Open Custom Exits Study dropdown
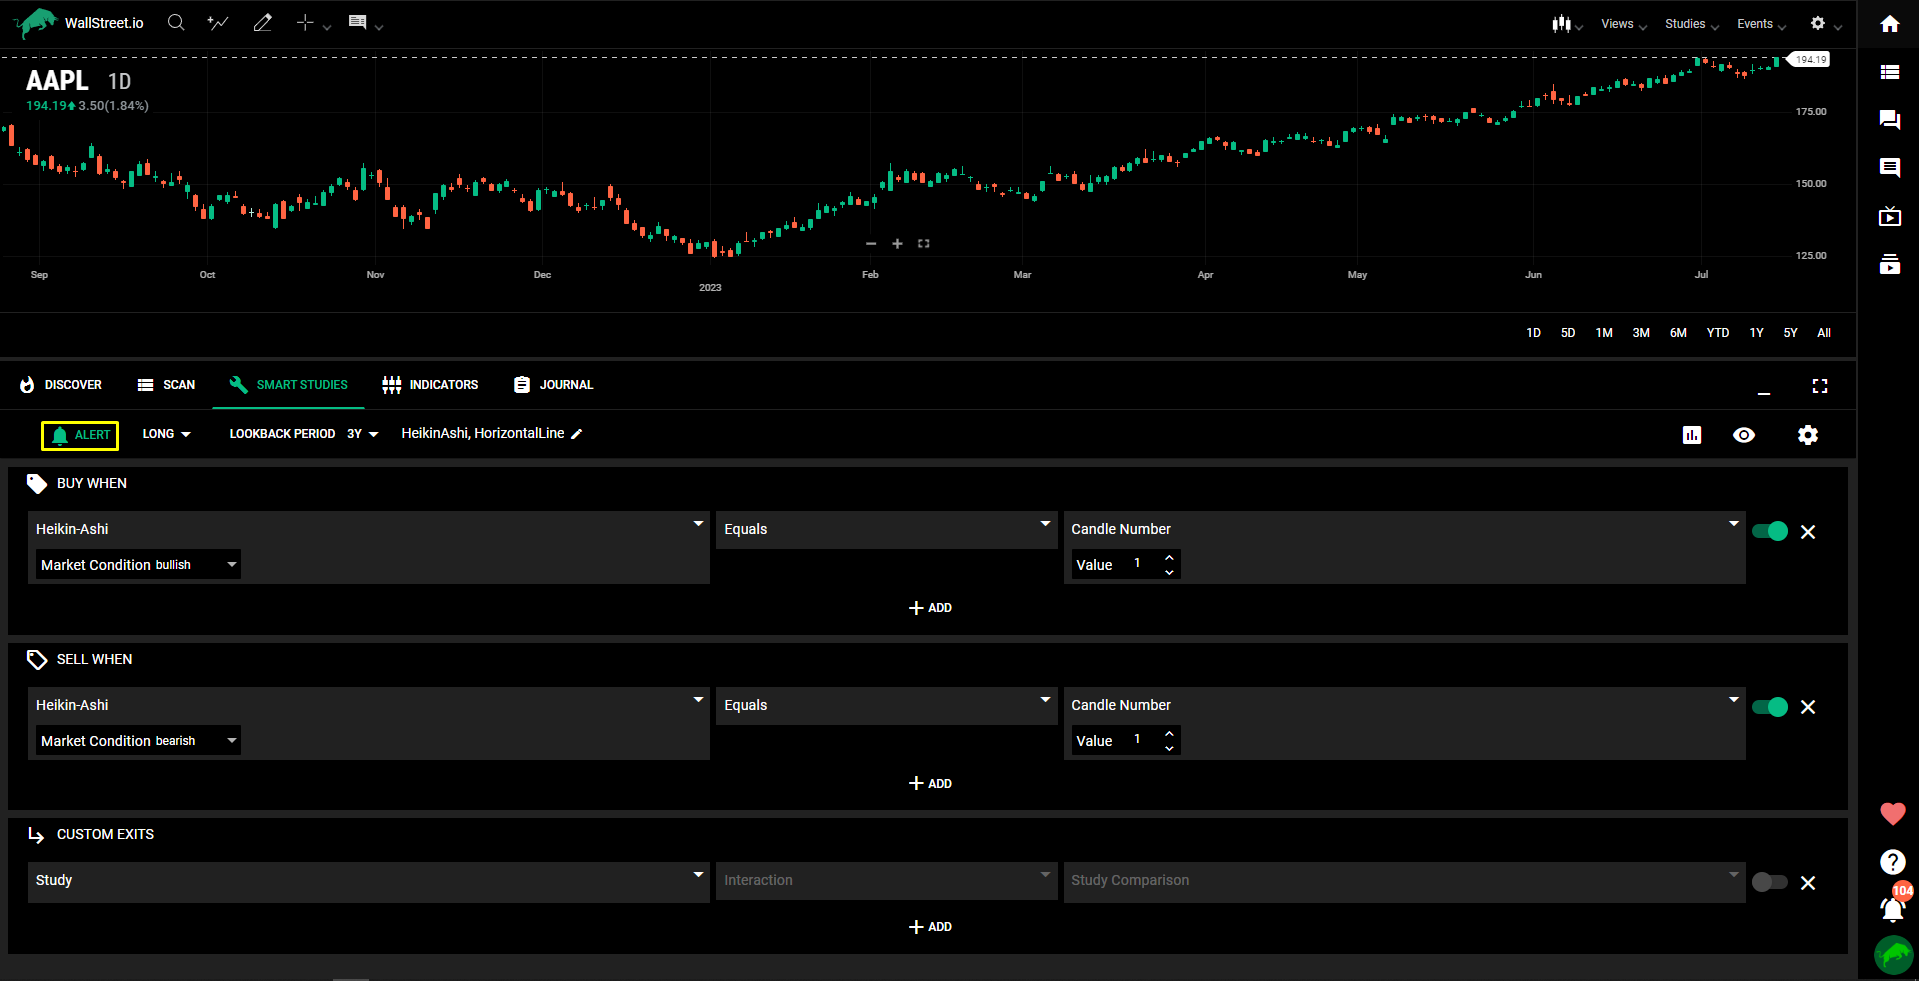This screenshot has height=981, width=1919. [369, 880]
